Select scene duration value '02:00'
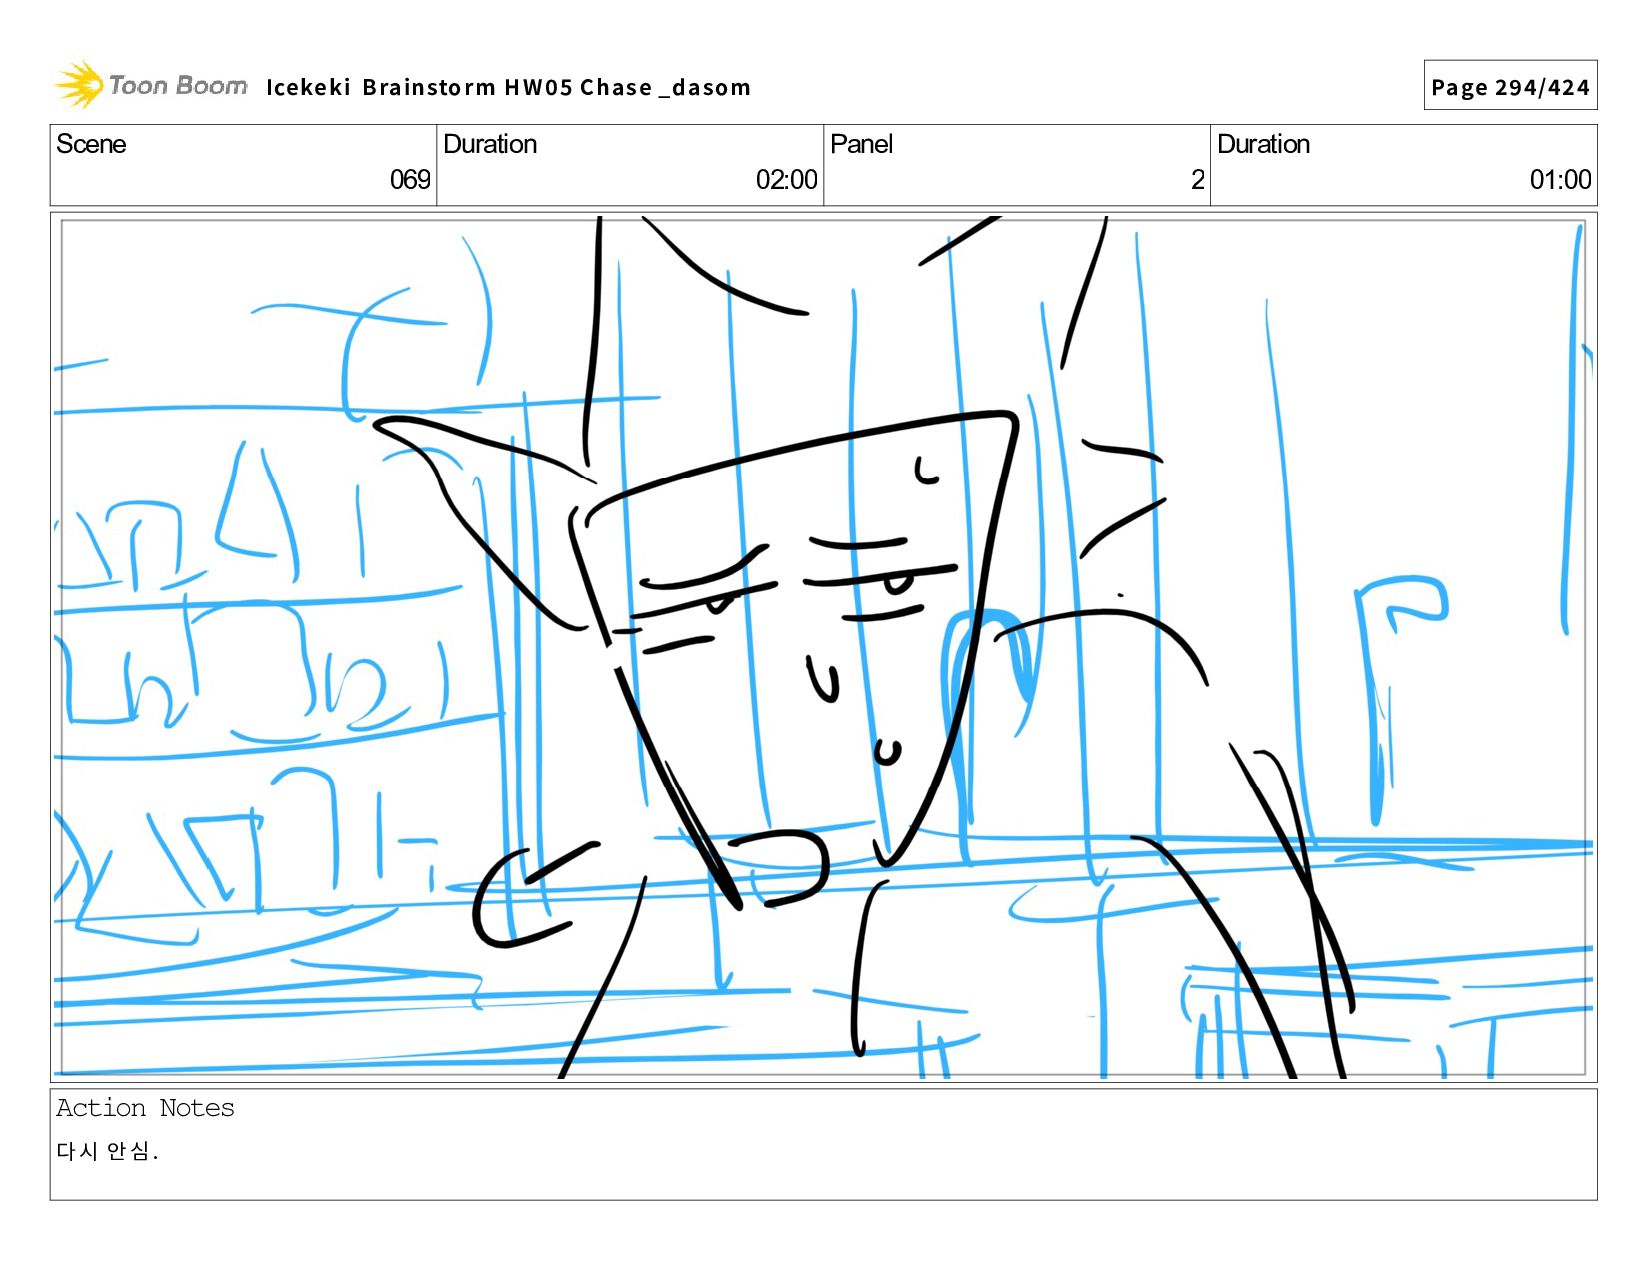This screenshot has width=1650, height=1275. click(787, 180)
